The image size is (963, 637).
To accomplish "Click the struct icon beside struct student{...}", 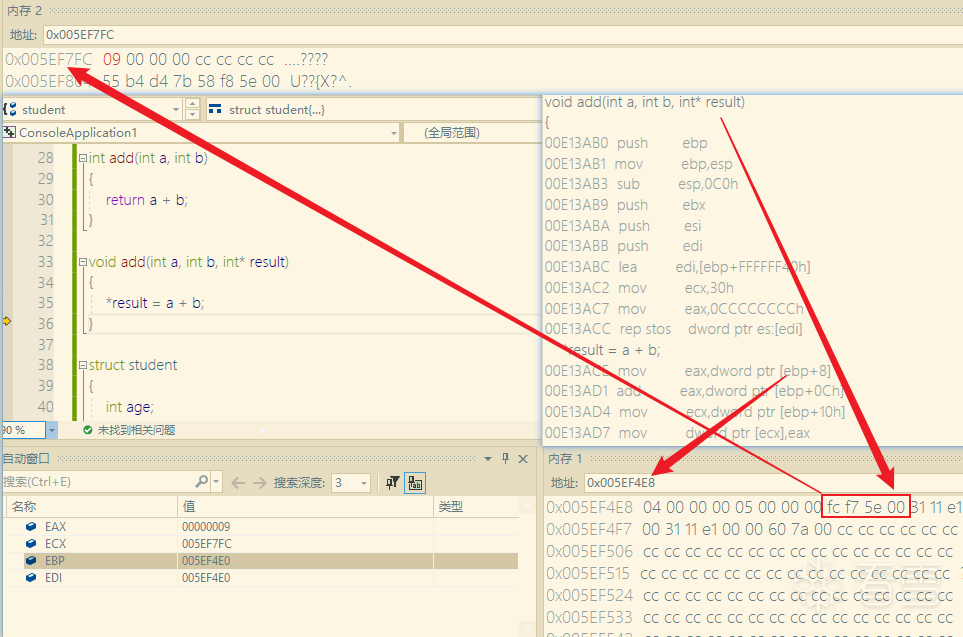I will (x=215, y=109).
